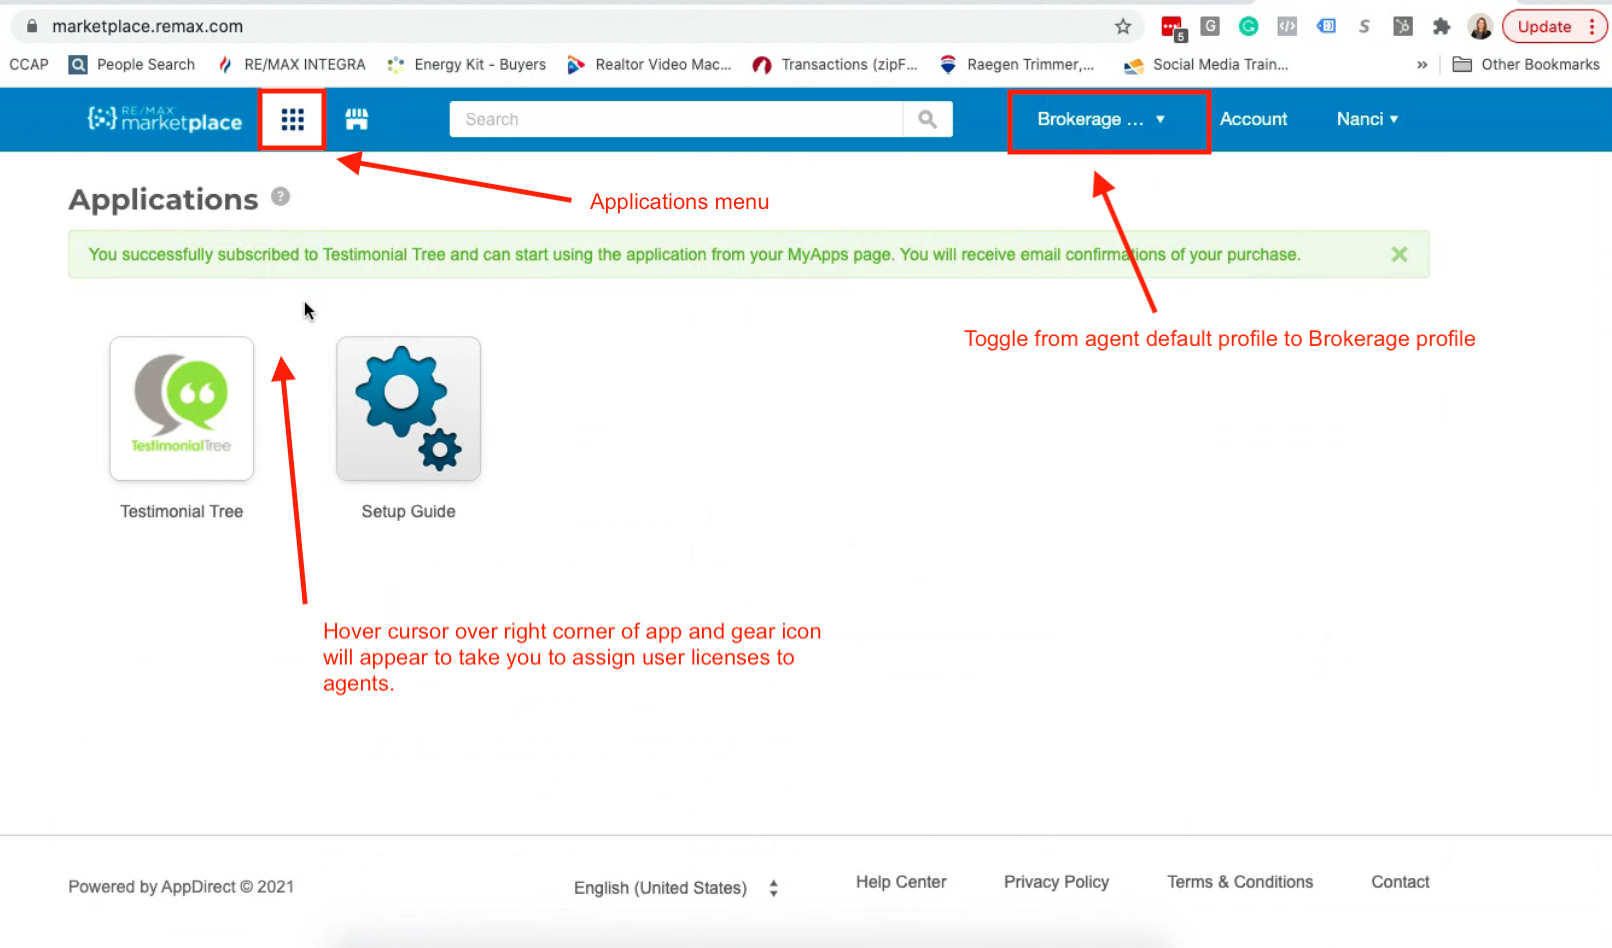The image size is (1612, 948).
Task: Click the site lock icon
Action: 32,27
